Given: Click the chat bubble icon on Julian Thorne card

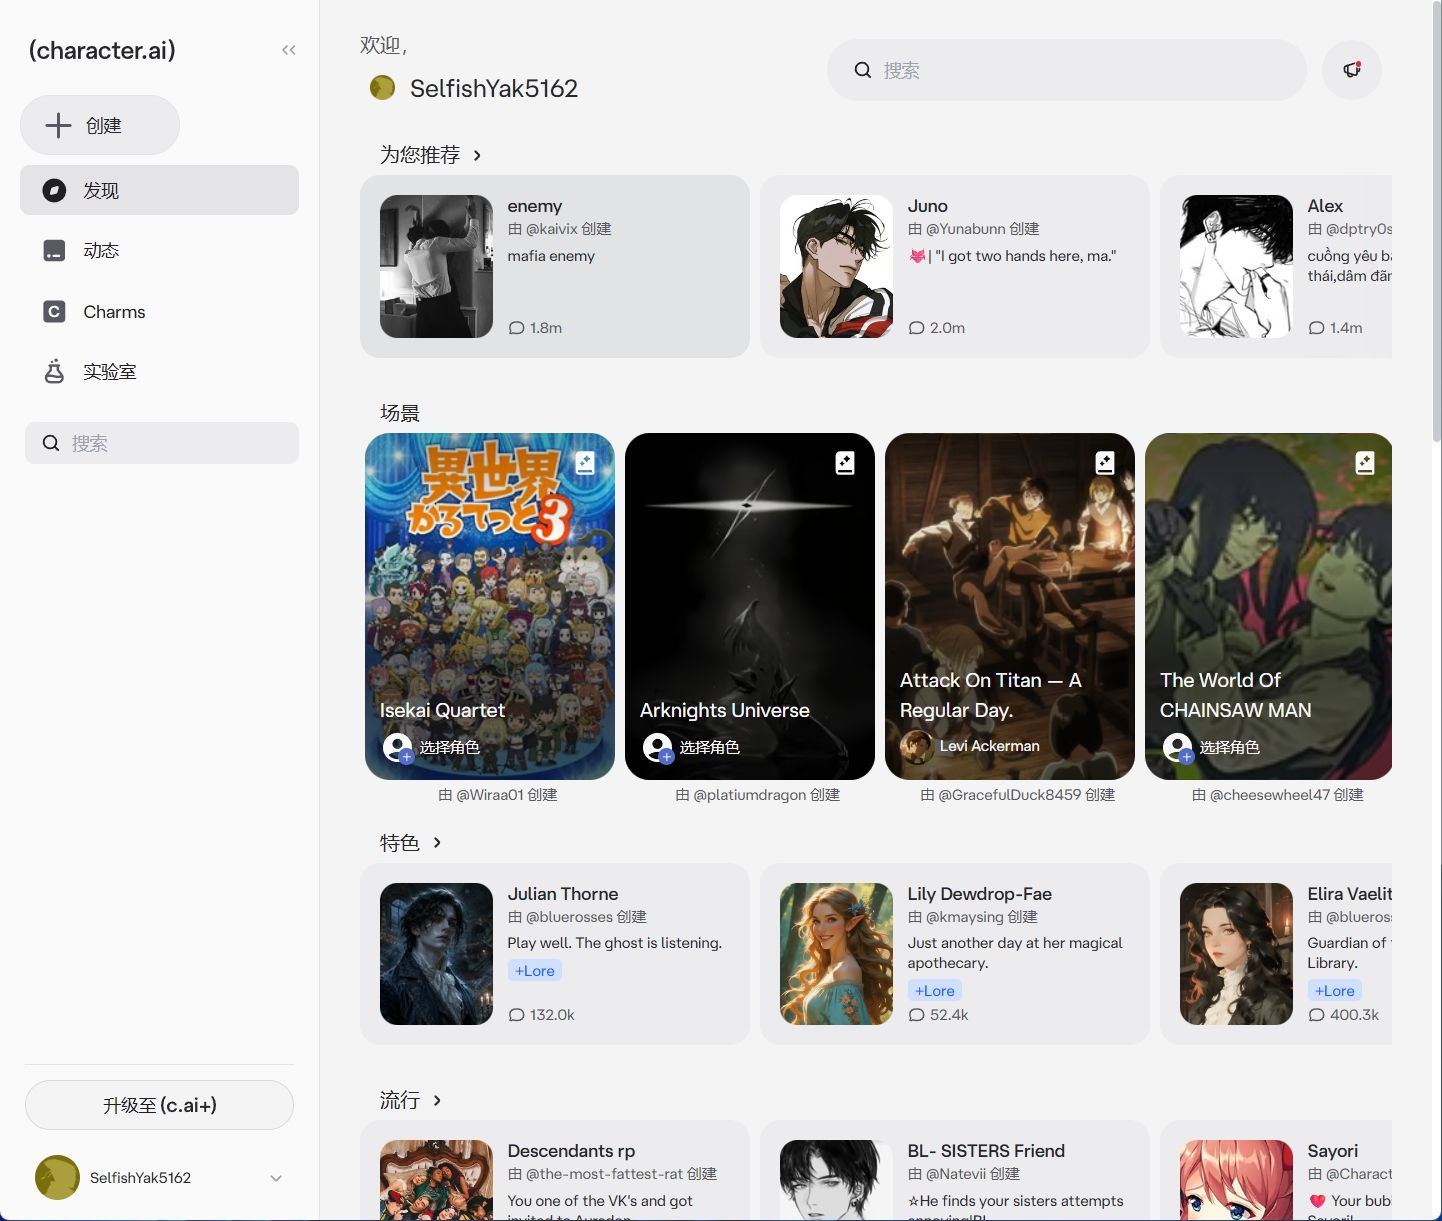Looking at the screenshot, I should tap(516, 1015).
